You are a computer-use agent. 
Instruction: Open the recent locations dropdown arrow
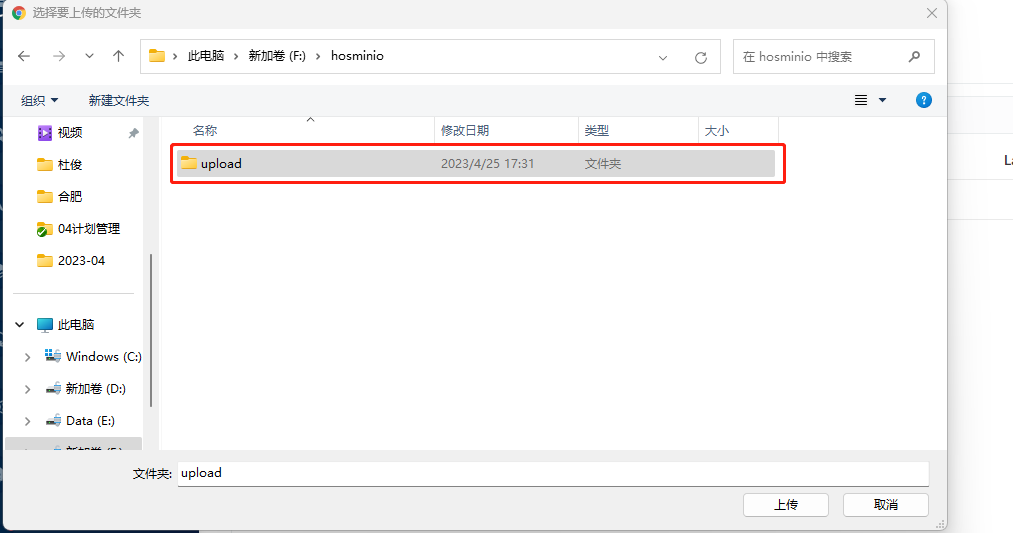pos(89,57)
